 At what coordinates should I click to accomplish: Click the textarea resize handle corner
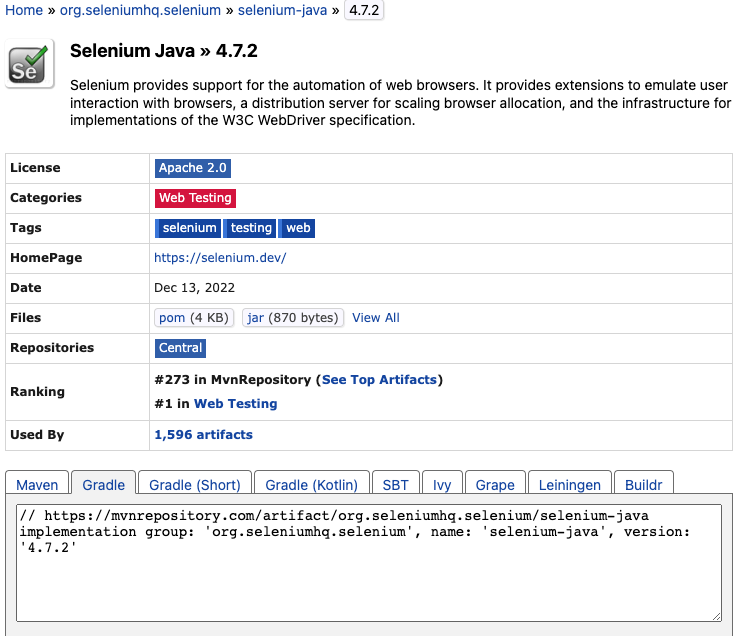pos(716,616)
